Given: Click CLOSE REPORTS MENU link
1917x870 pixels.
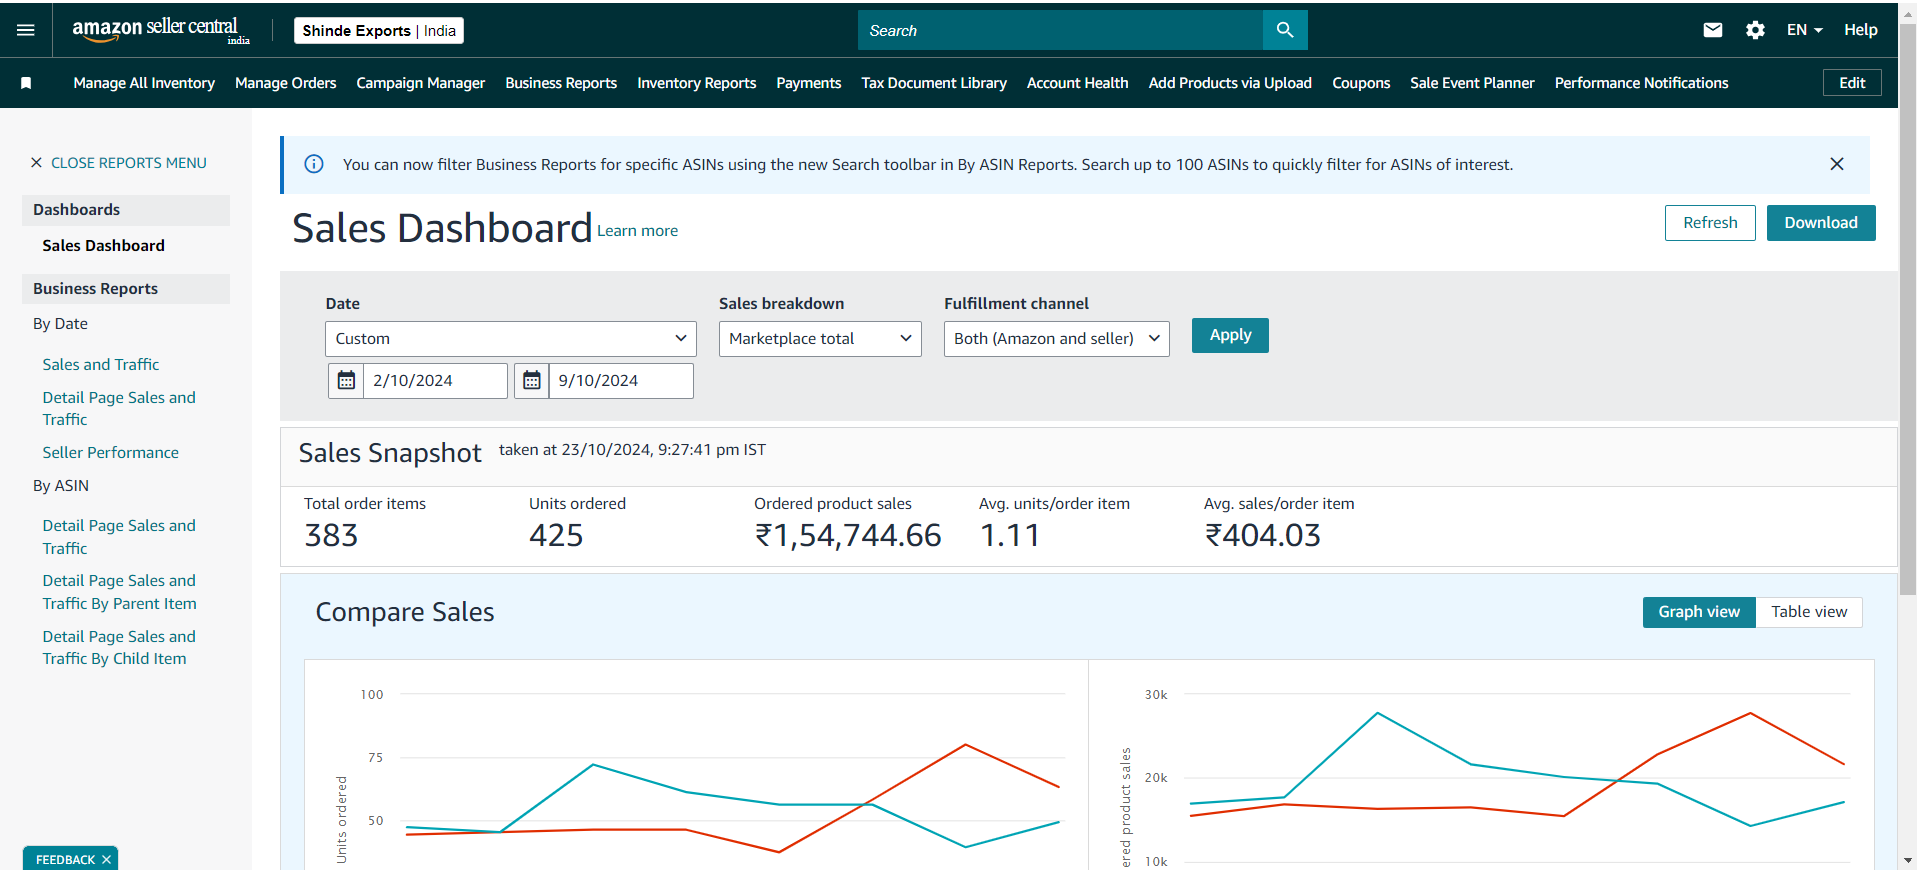Looking at the screenshot, I should [129, 163].
